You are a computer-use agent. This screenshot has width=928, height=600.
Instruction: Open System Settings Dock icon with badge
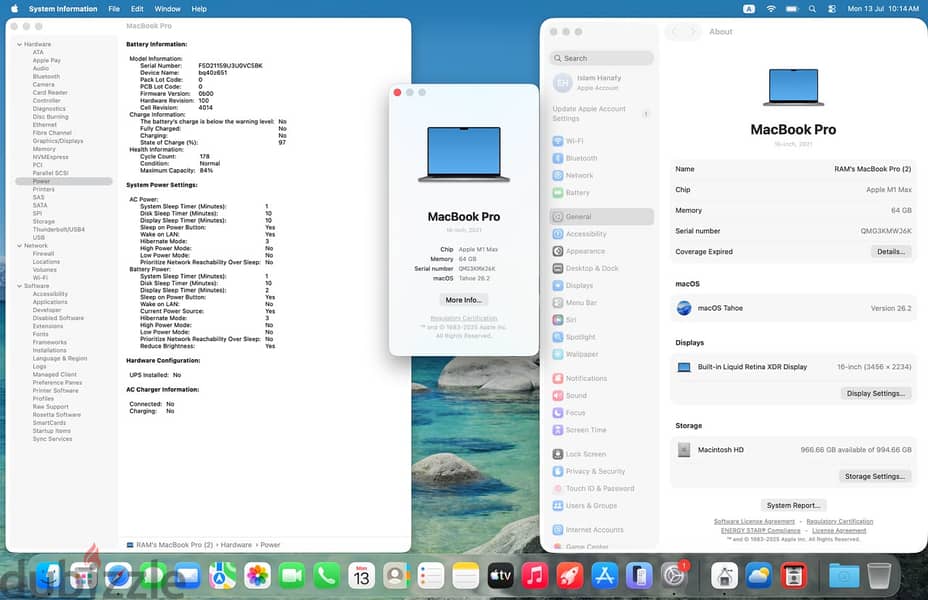[x=674, y=575]
